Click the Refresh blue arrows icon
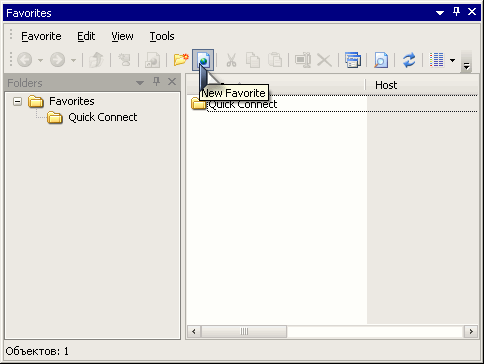 tap(409, 61)
